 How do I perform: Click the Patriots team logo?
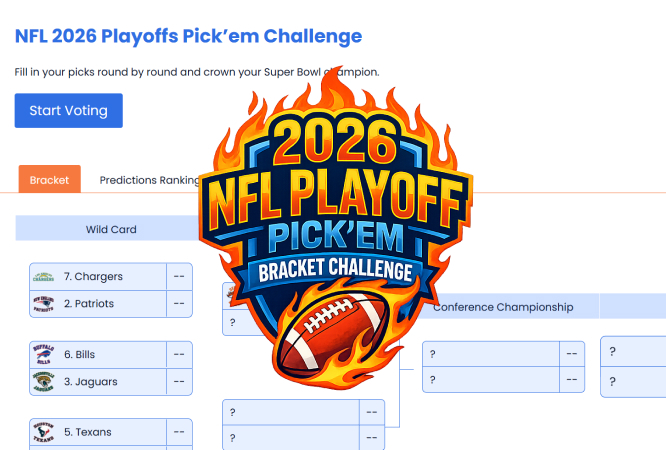coord(44,303)
